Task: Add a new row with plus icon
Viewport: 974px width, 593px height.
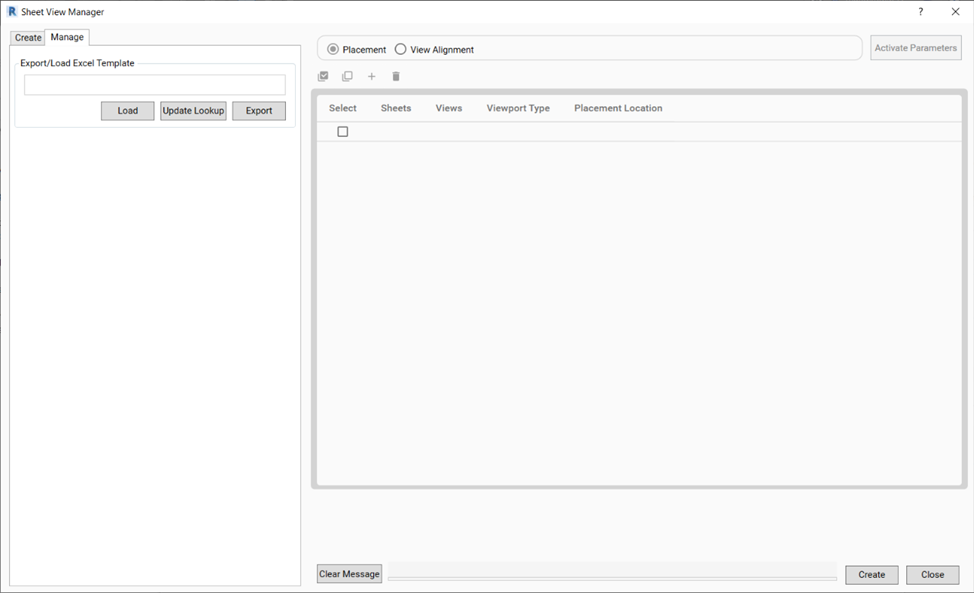Action: coord(371,76)
